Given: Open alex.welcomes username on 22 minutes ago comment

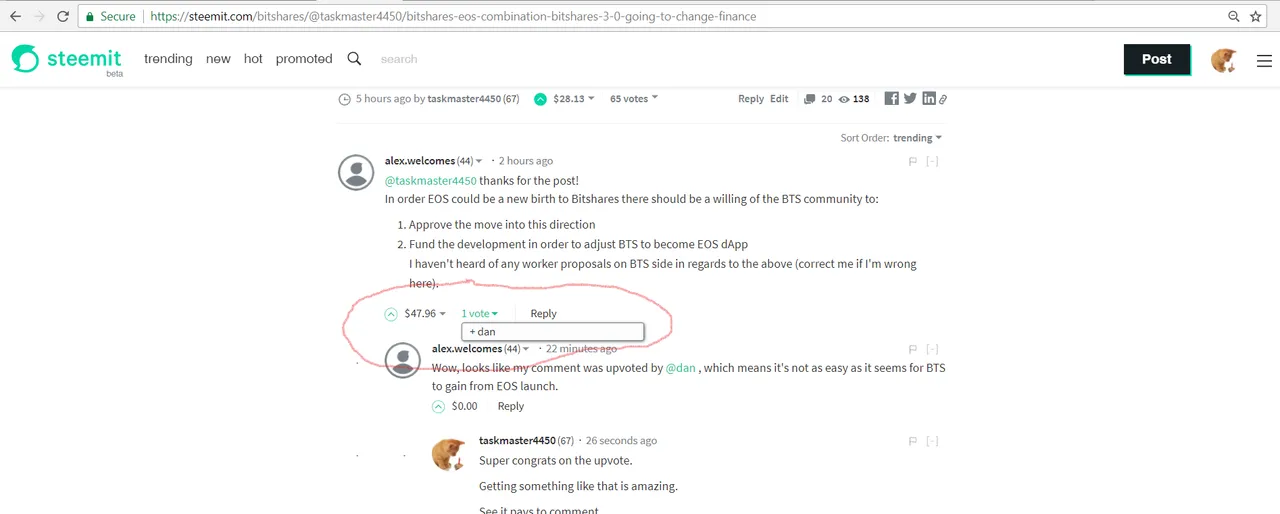Looking at the screenshot, I should (467, 349).
